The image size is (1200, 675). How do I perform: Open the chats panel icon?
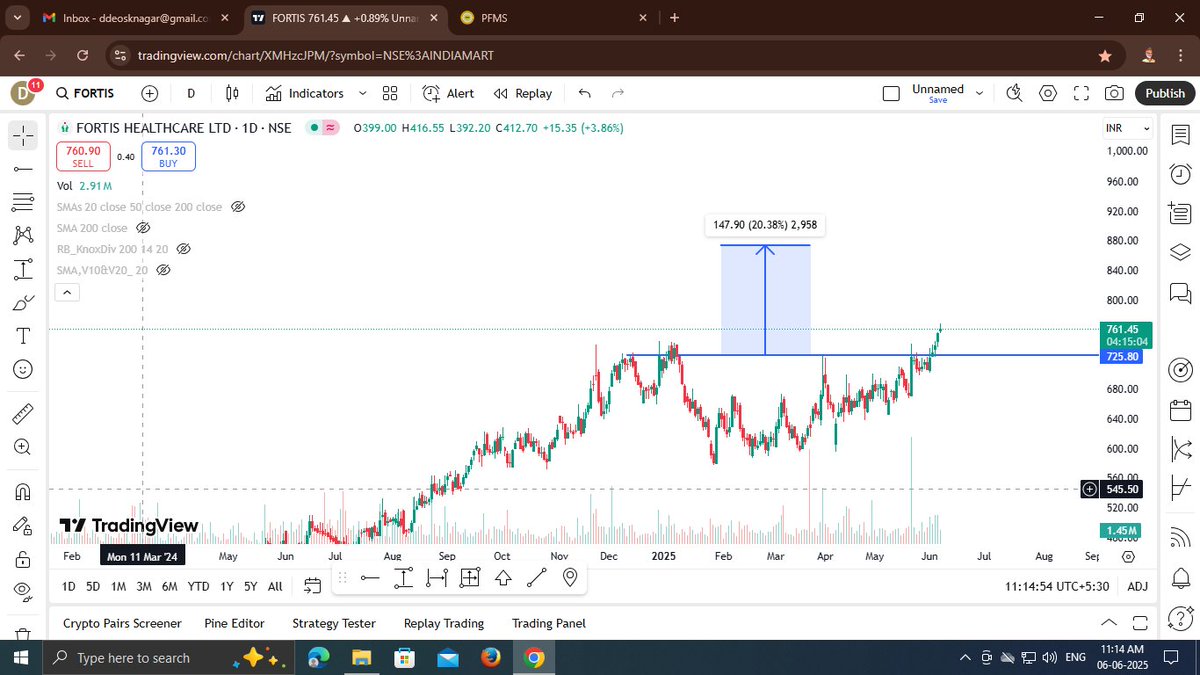coord(1180,292)
